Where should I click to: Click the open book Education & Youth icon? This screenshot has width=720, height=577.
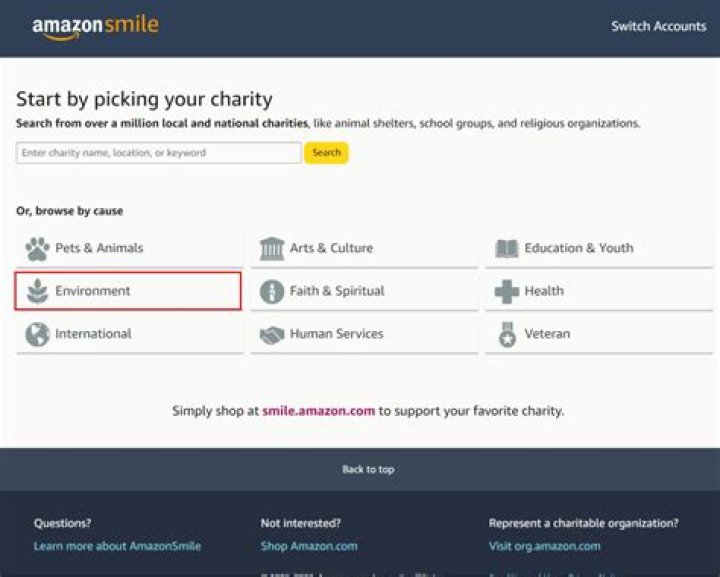click(x=507, y=249)
